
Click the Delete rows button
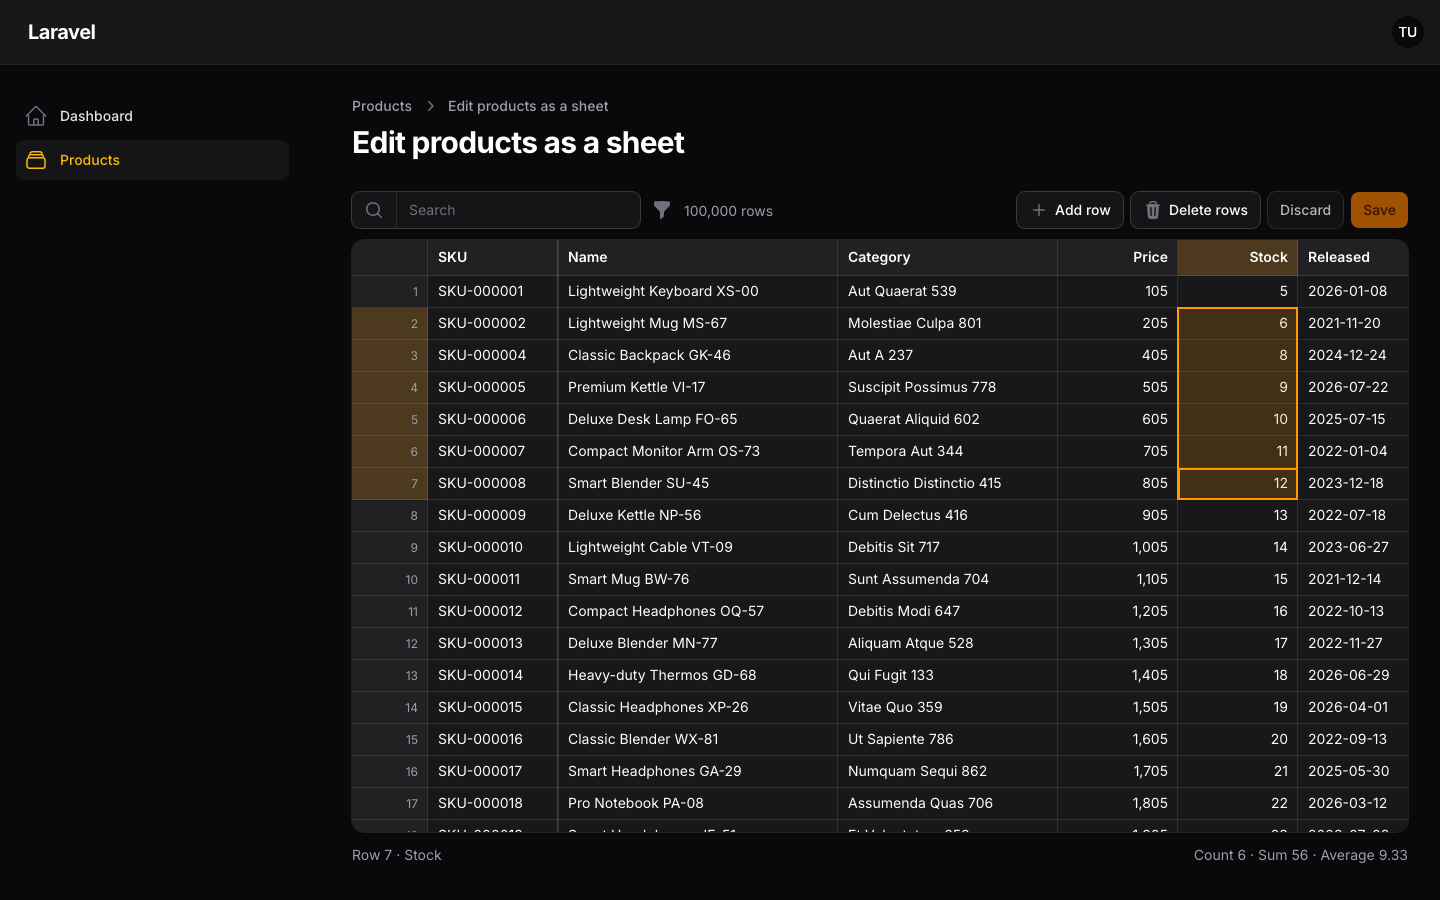pos(1195,210)
